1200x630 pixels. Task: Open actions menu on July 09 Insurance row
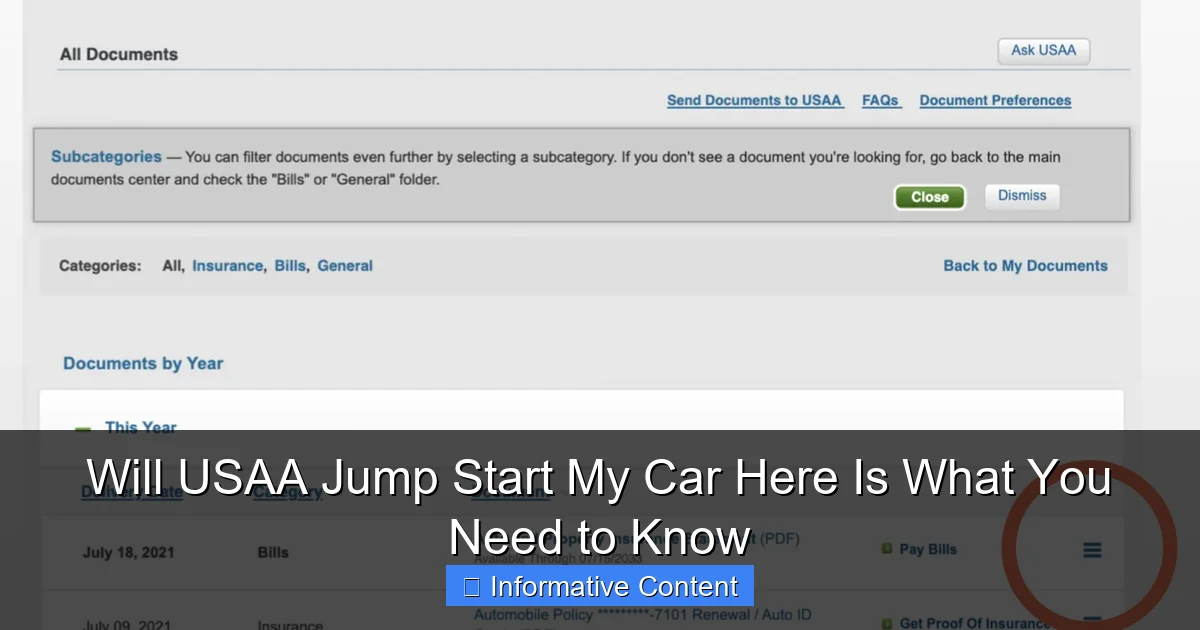point(1092,622)
